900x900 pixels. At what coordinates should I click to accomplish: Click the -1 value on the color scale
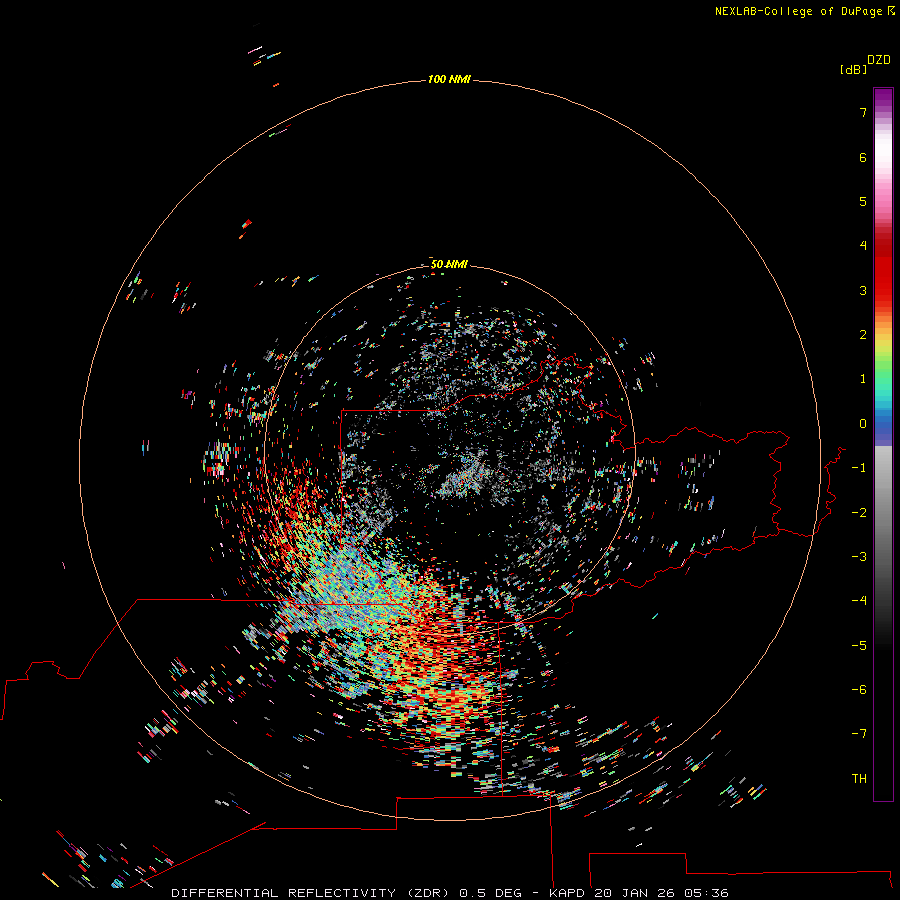[859, 468]
